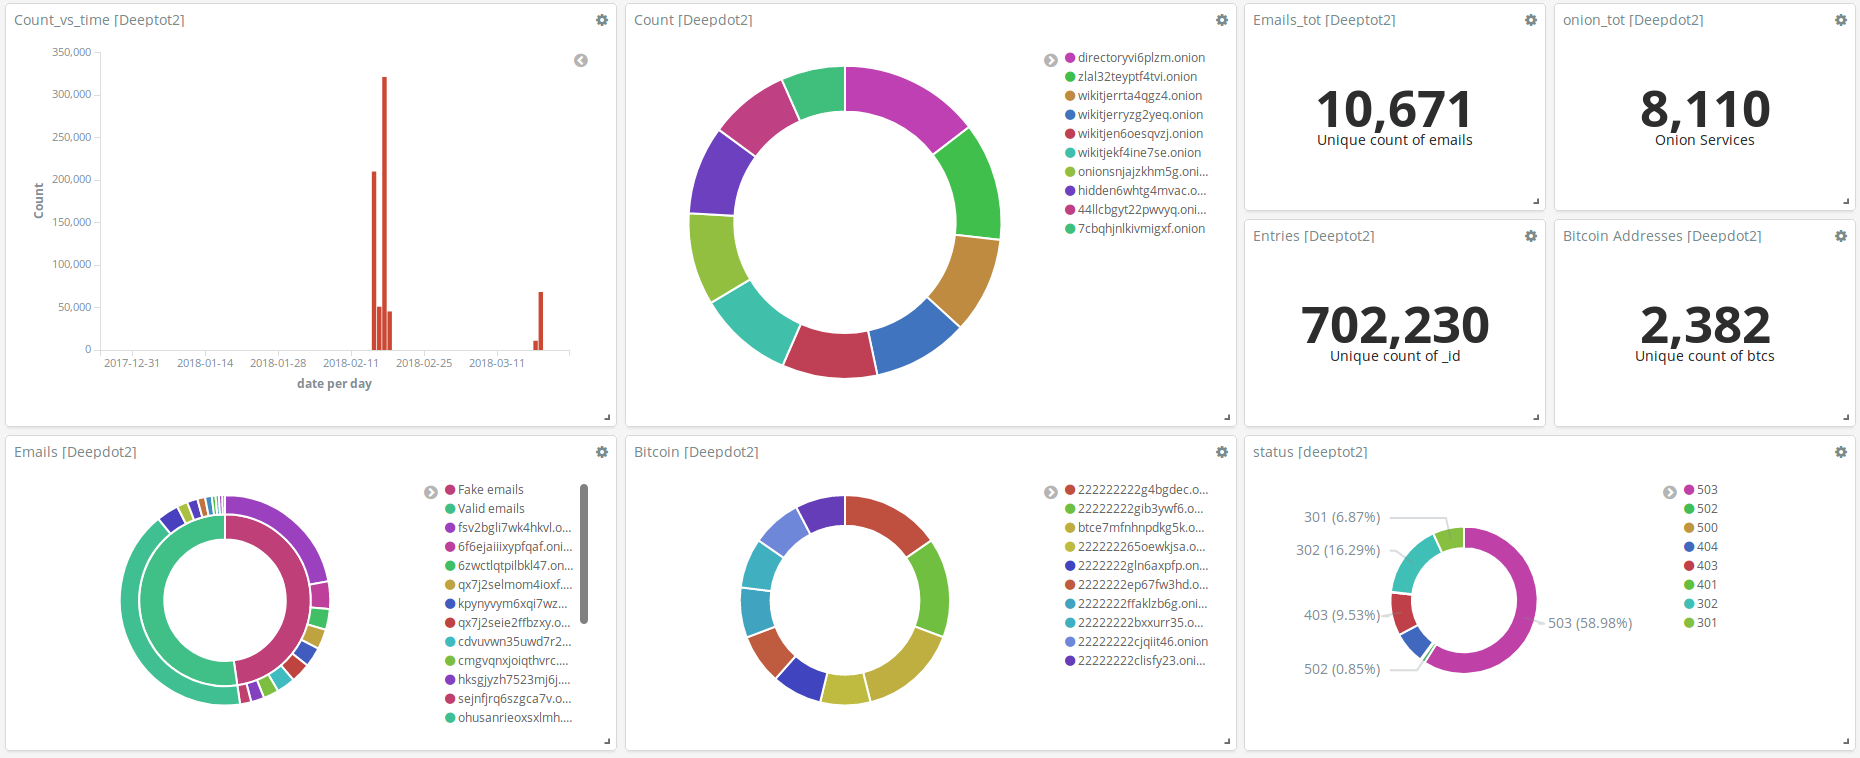This screenshot has width=1860, height=758.
Task: Click 404 status legend entry
Action: [1701, 547]
